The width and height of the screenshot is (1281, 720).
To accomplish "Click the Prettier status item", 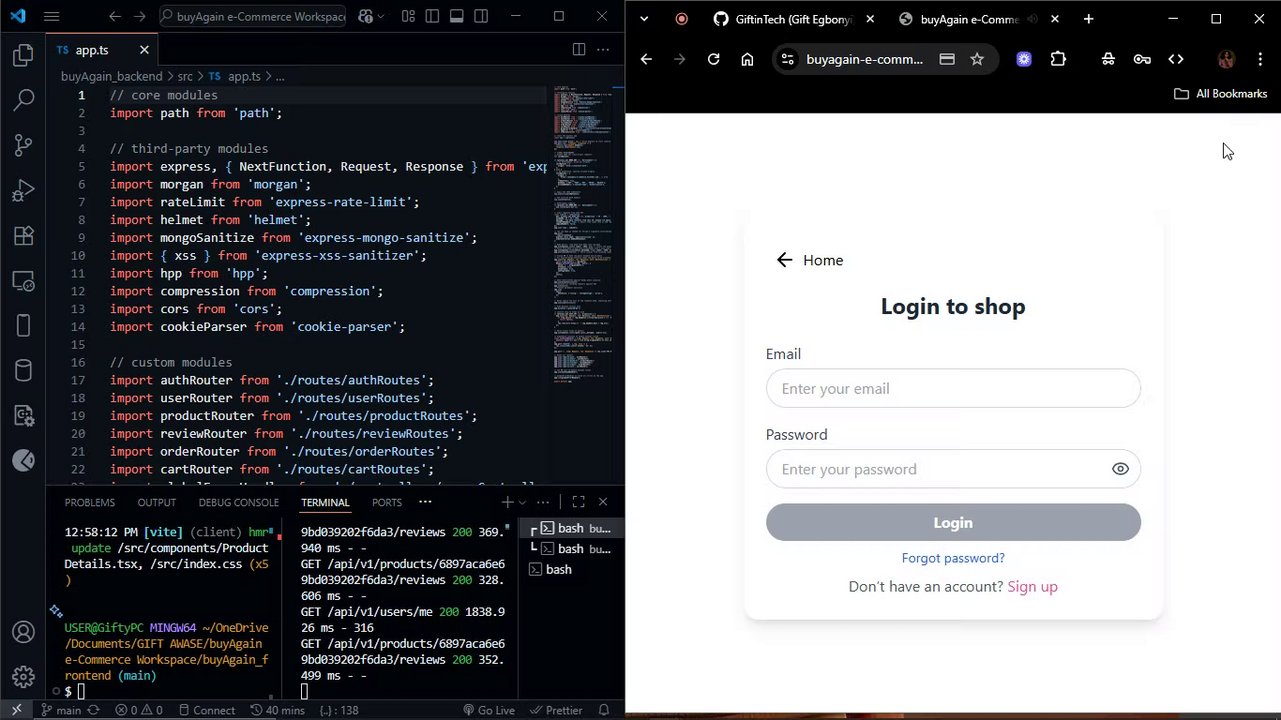I will 555,710.
